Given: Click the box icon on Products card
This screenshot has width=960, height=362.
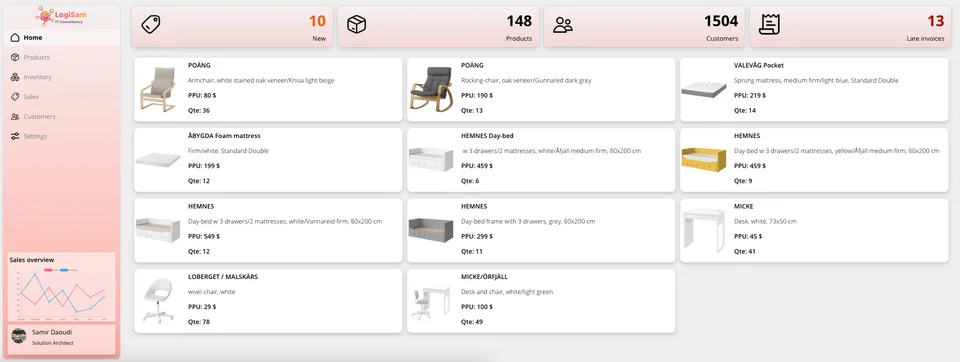Looking at the screenshot, I should (x=356, y=25).
